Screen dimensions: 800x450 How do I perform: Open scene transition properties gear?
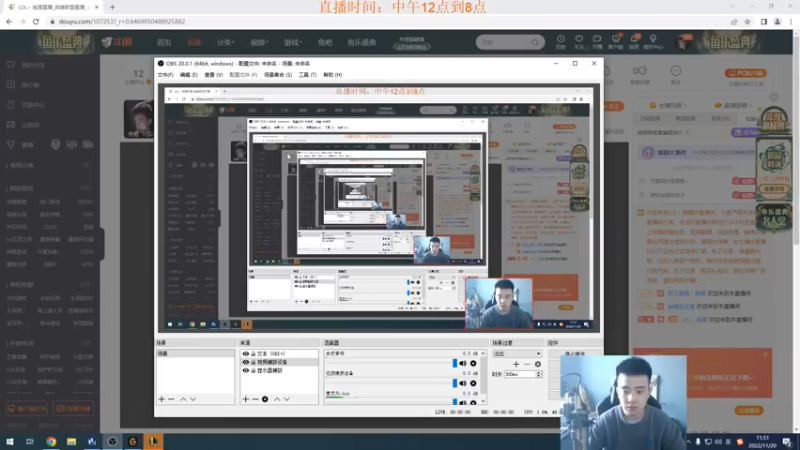[x=538, y=364]
